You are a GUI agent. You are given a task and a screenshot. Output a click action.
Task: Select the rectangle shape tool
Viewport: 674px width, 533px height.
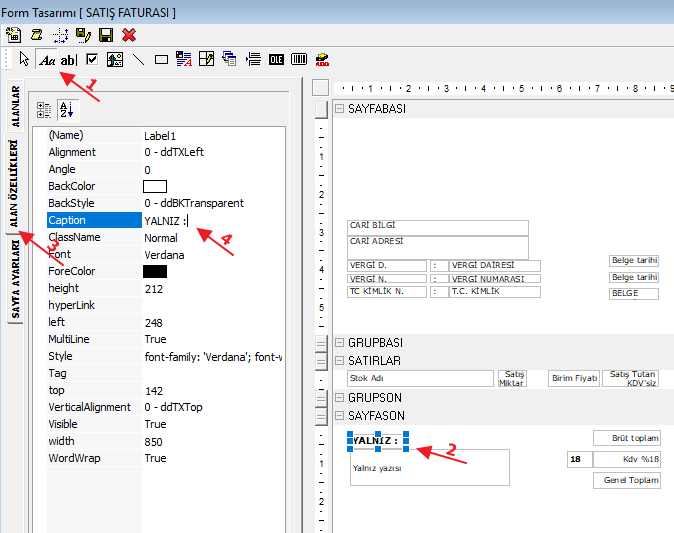click(x=161, y=59)
